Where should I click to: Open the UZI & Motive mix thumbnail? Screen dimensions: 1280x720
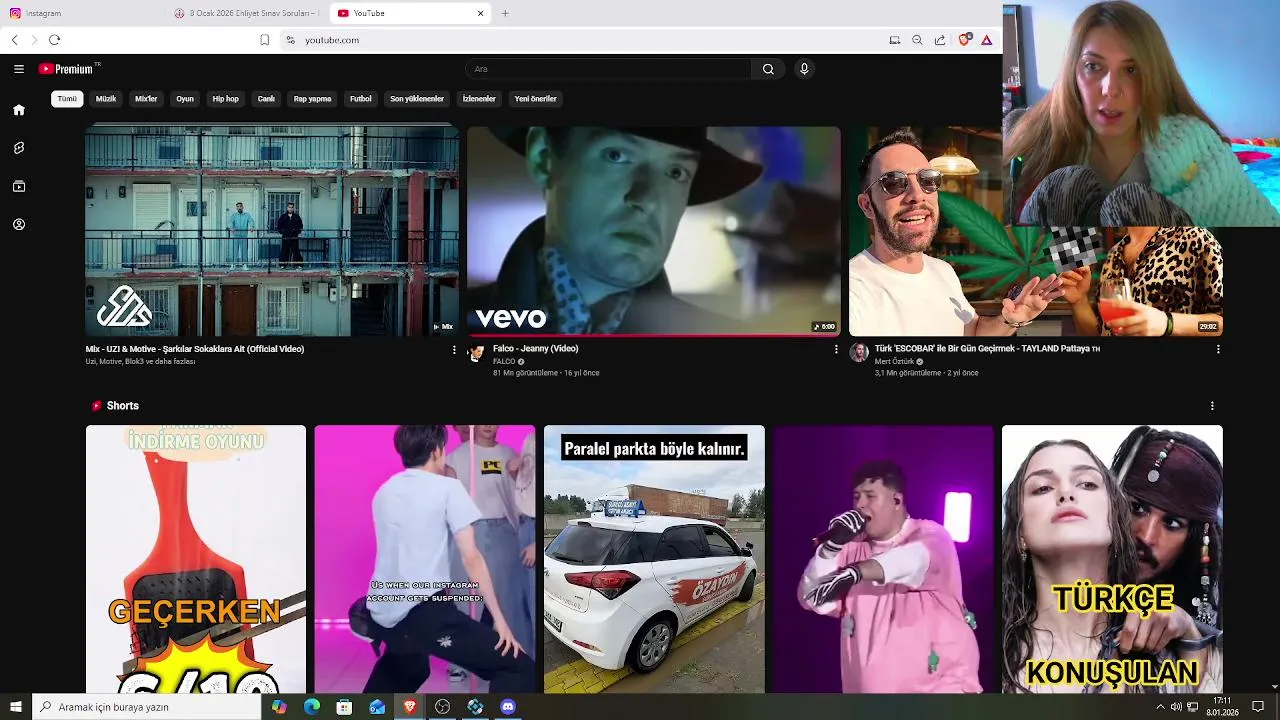pos(272,231)
